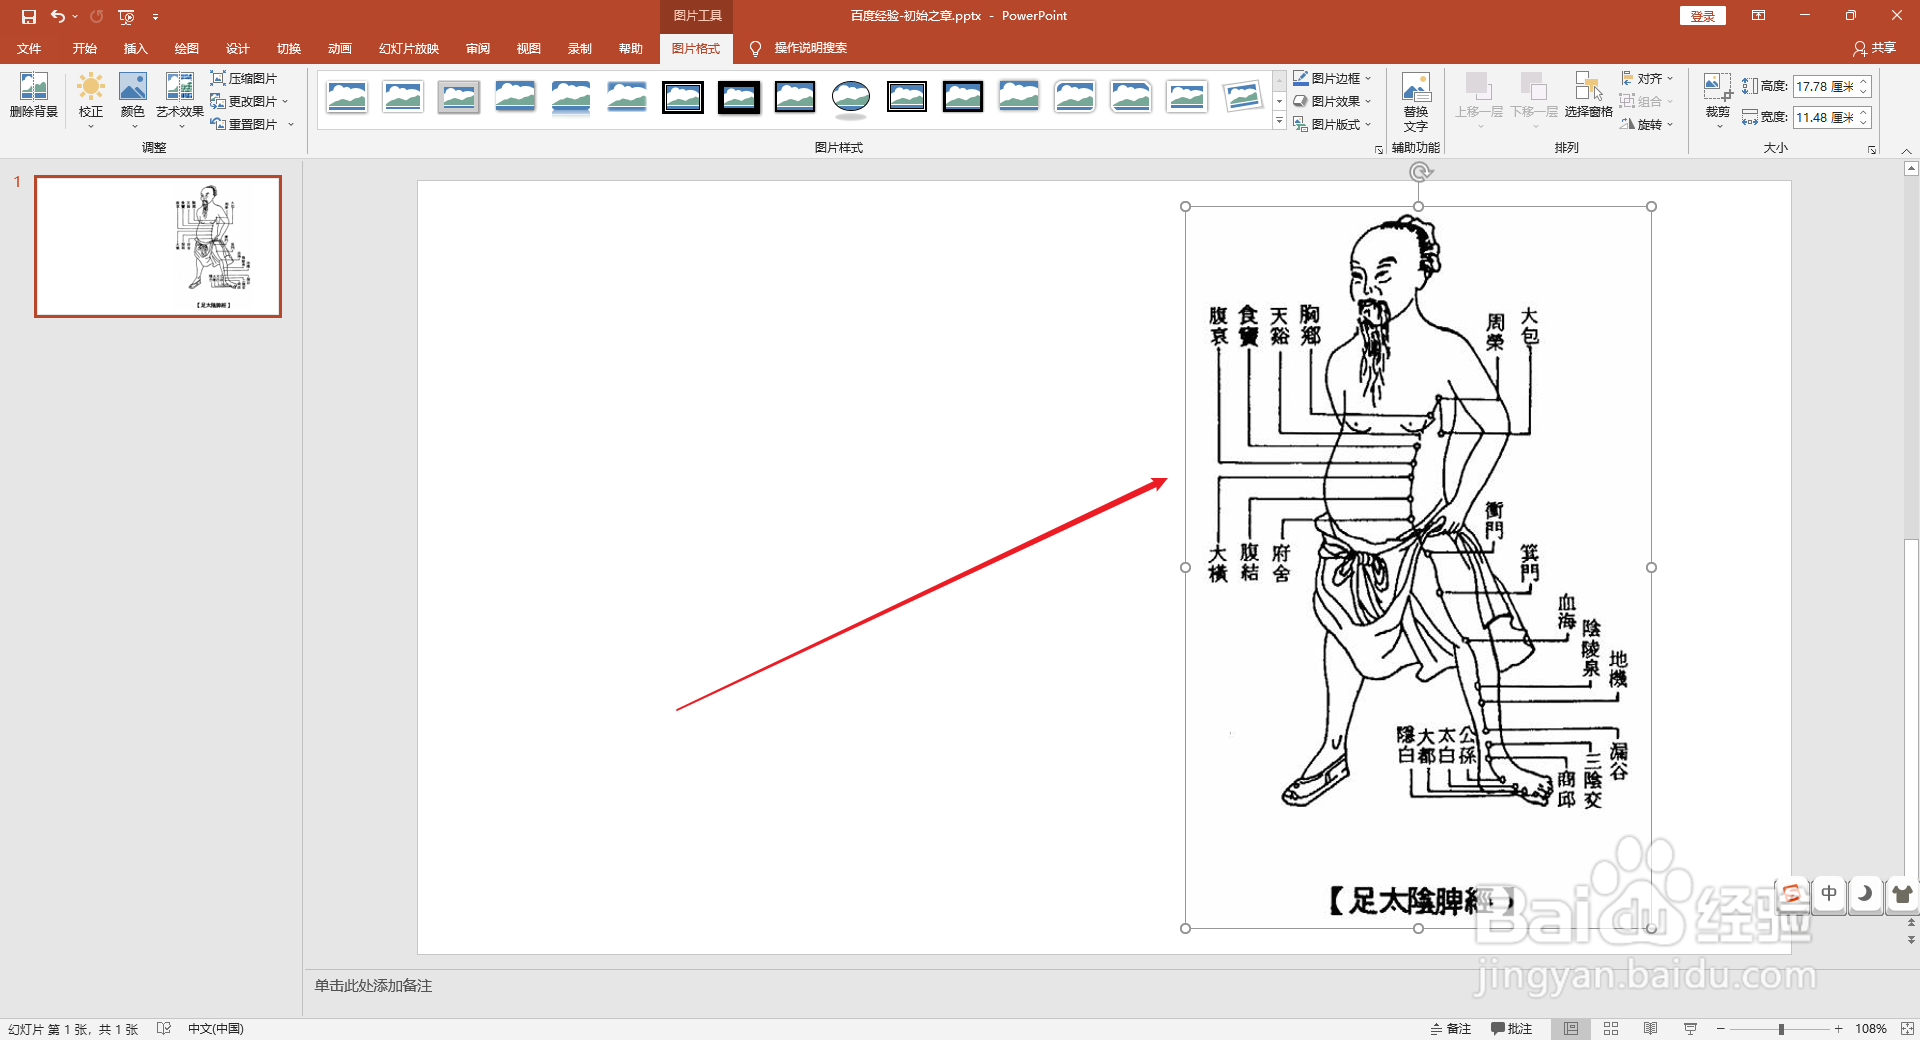Open Picture Layout (图片版式) menu
The width and height of the screenshot is (1920, 1040).
[1332, 124]
